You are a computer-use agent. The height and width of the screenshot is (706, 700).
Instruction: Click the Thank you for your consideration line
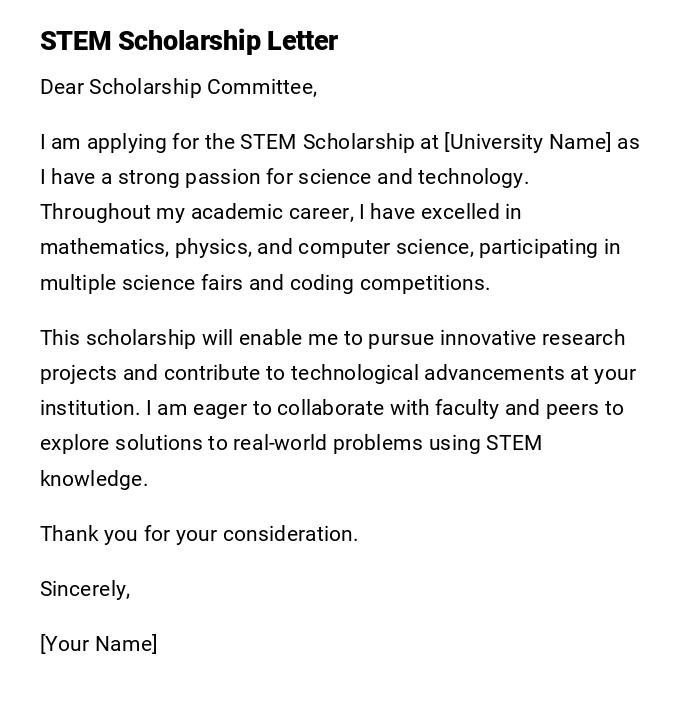[198, 534]
